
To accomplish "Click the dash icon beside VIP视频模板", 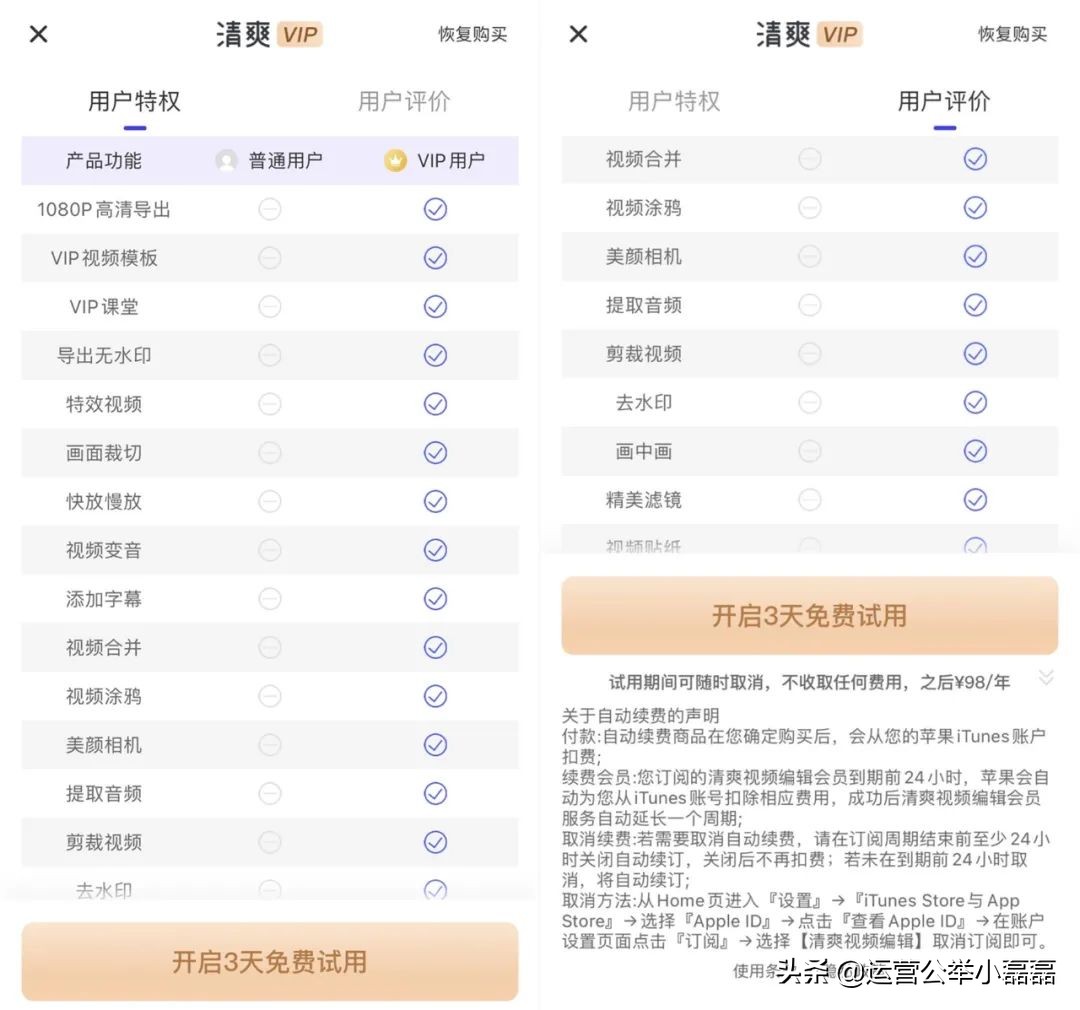I will [269, 258].
